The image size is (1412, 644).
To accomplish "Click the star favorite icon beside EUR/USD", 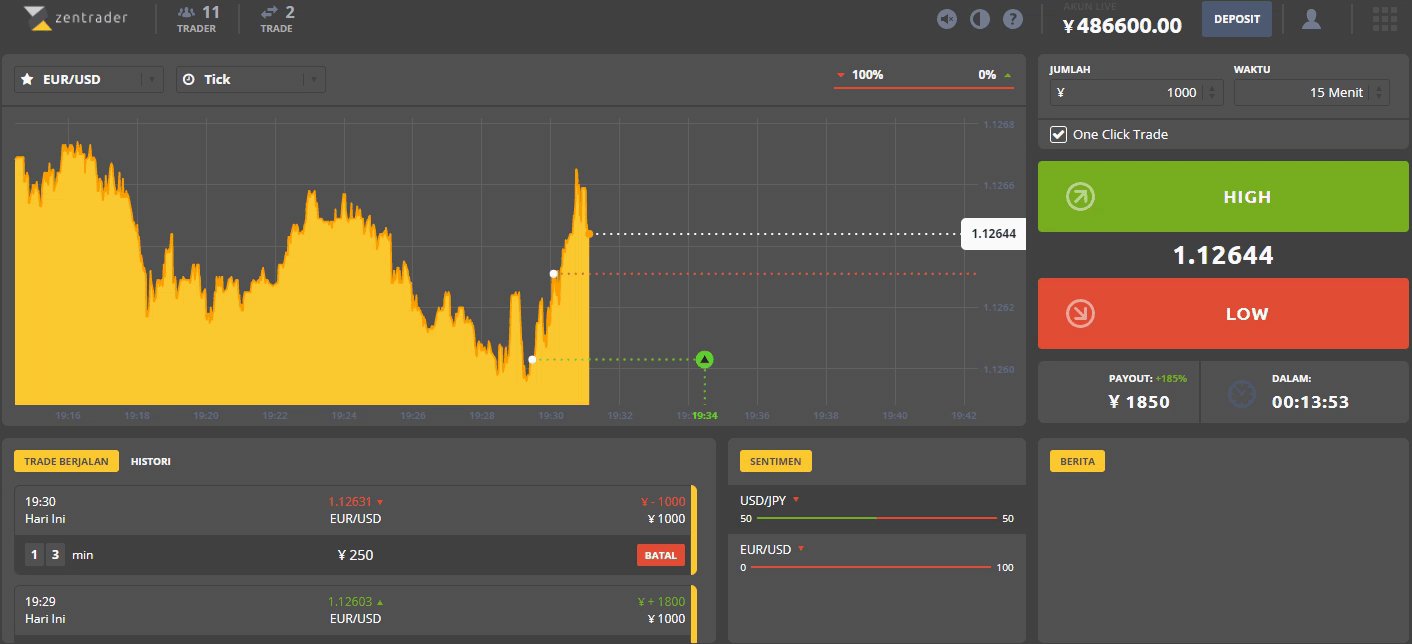I will click(27, 79).
